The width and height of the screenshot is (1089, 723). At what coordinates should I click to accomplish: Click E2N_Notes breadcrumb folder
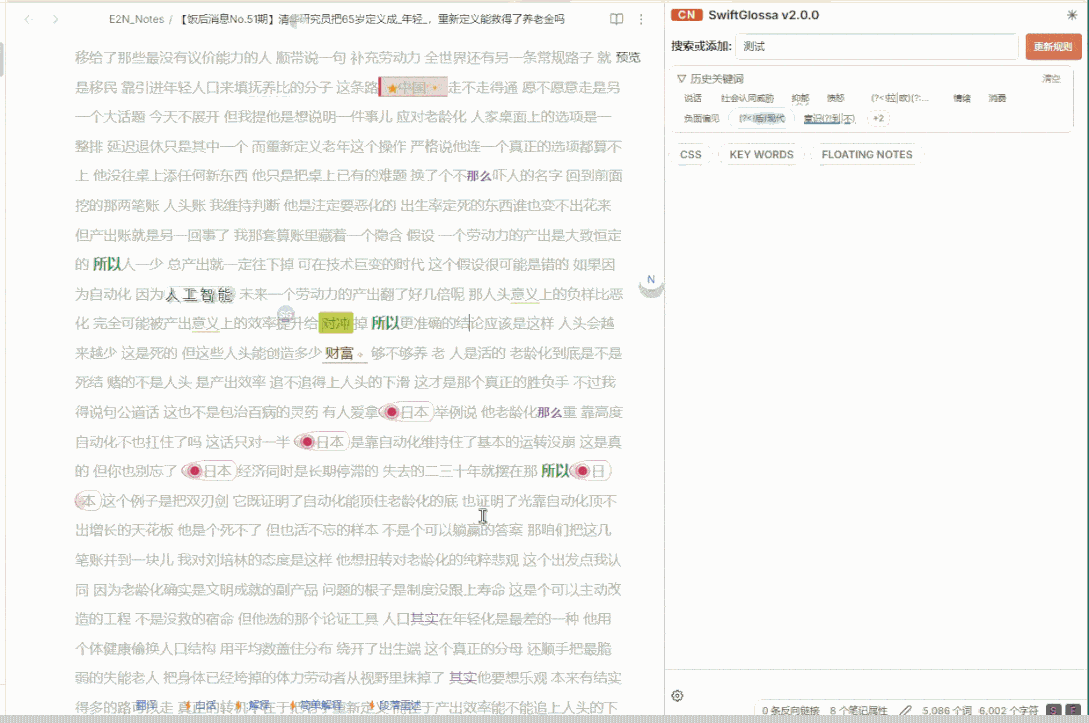(x=136, y=19)
